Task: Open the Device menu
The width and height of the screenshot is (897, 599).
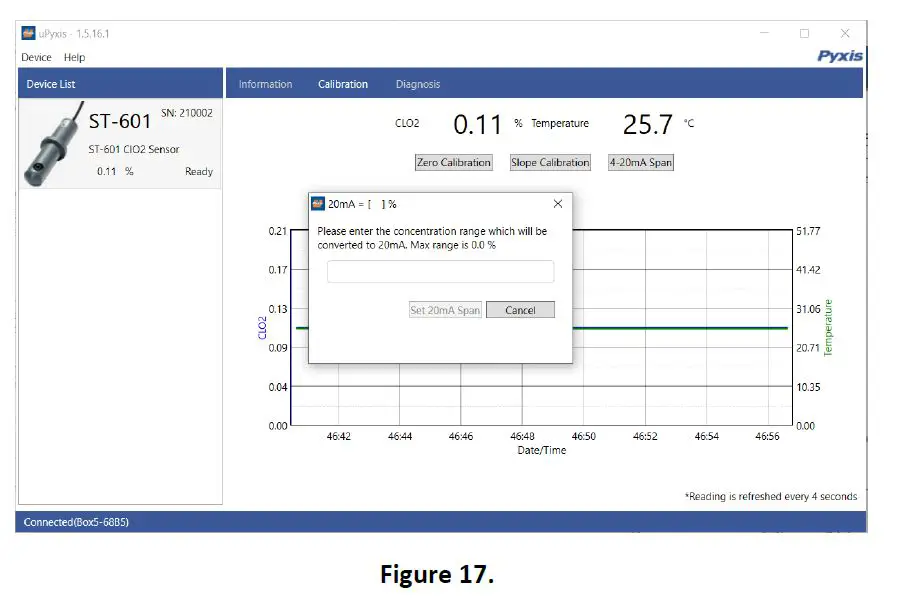Action: click(x=36, y=57)
